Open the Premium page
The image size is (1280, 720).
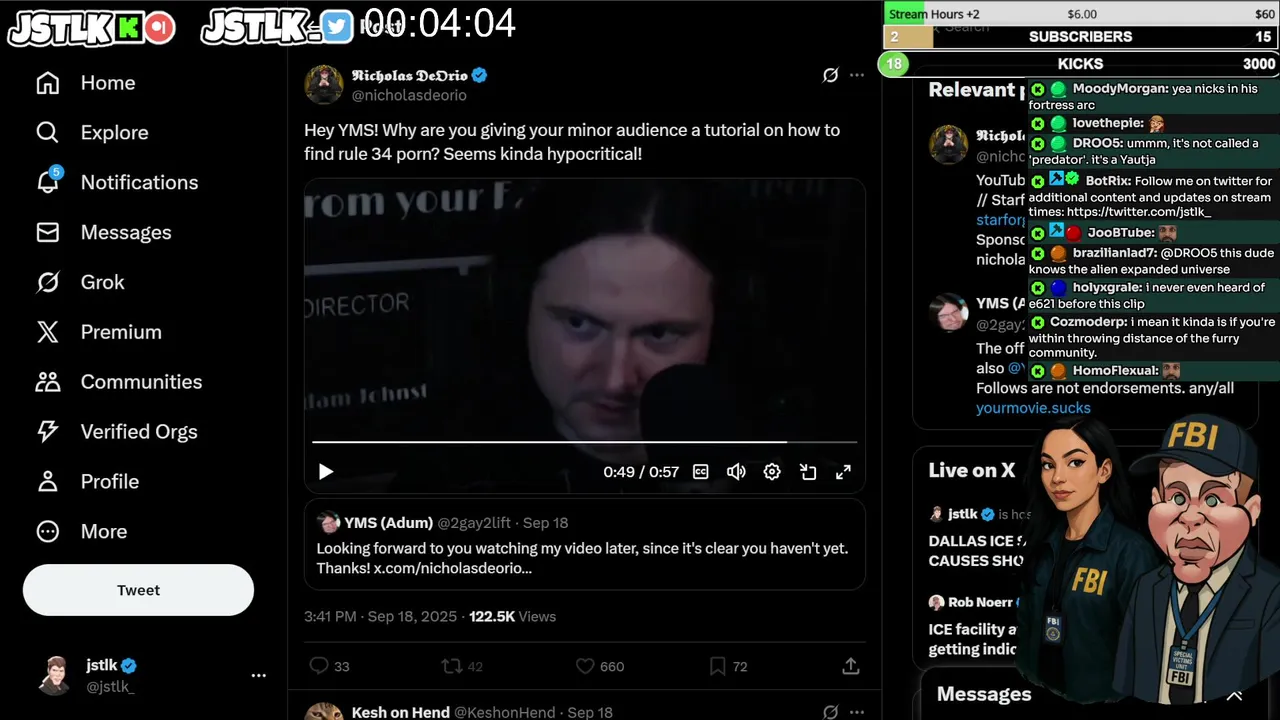click(x=98, y=332)
